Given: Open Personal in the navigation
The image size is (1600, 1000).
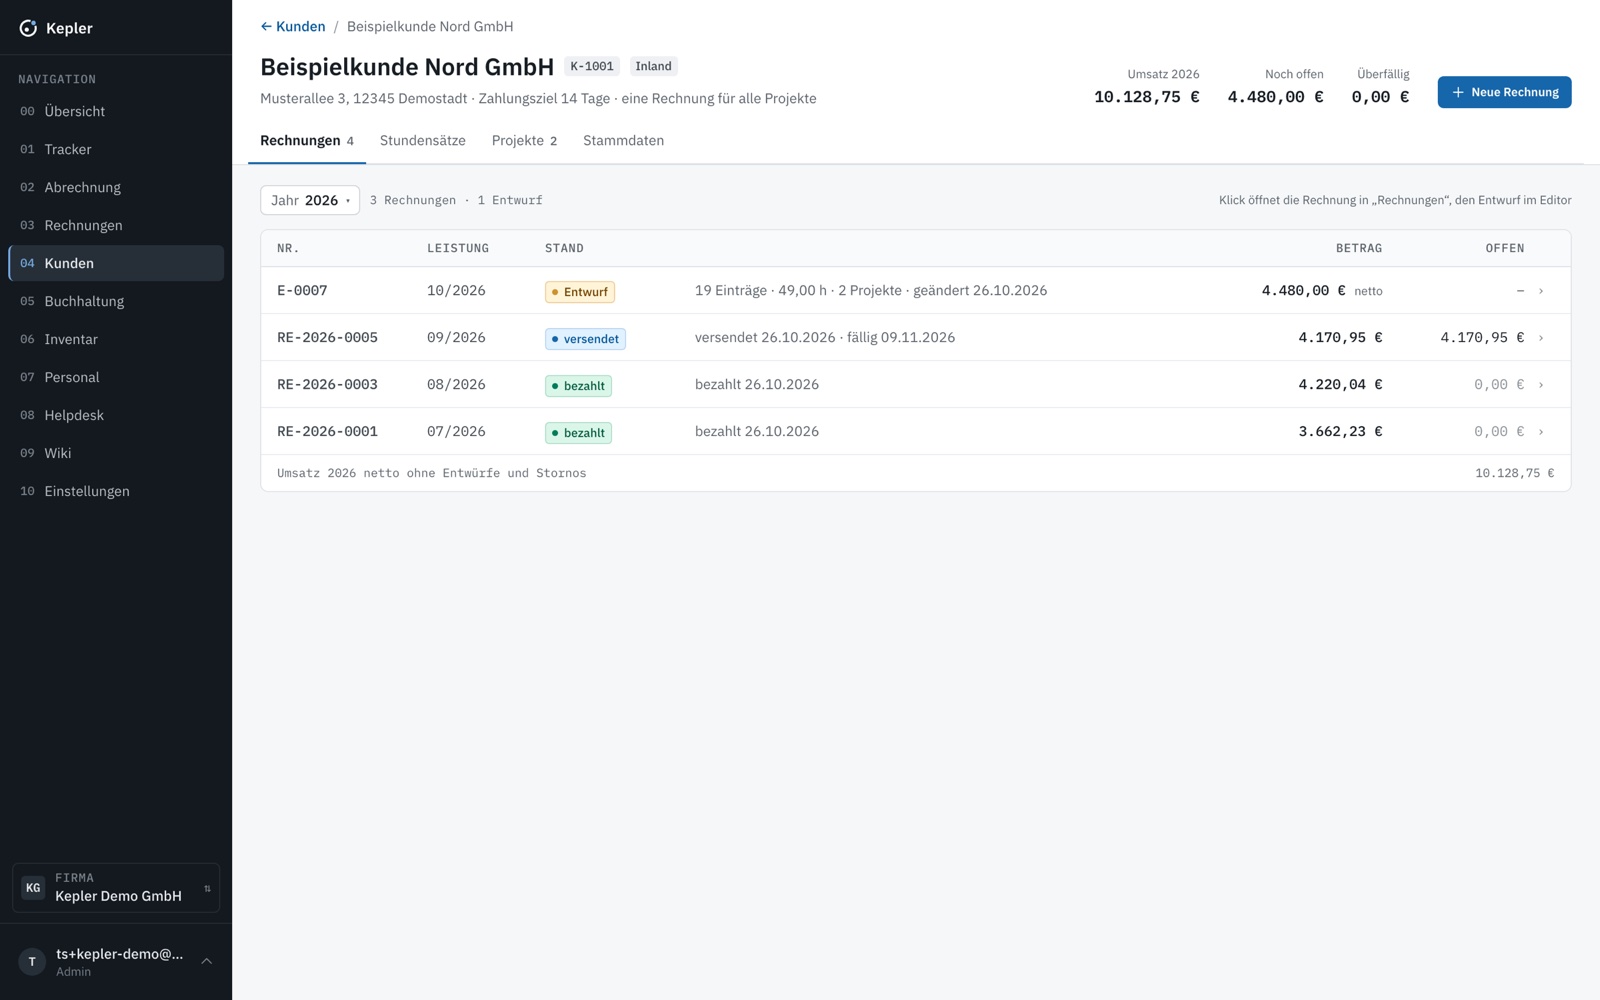Looking at the screenshot, I should click(x=116, y=377).
